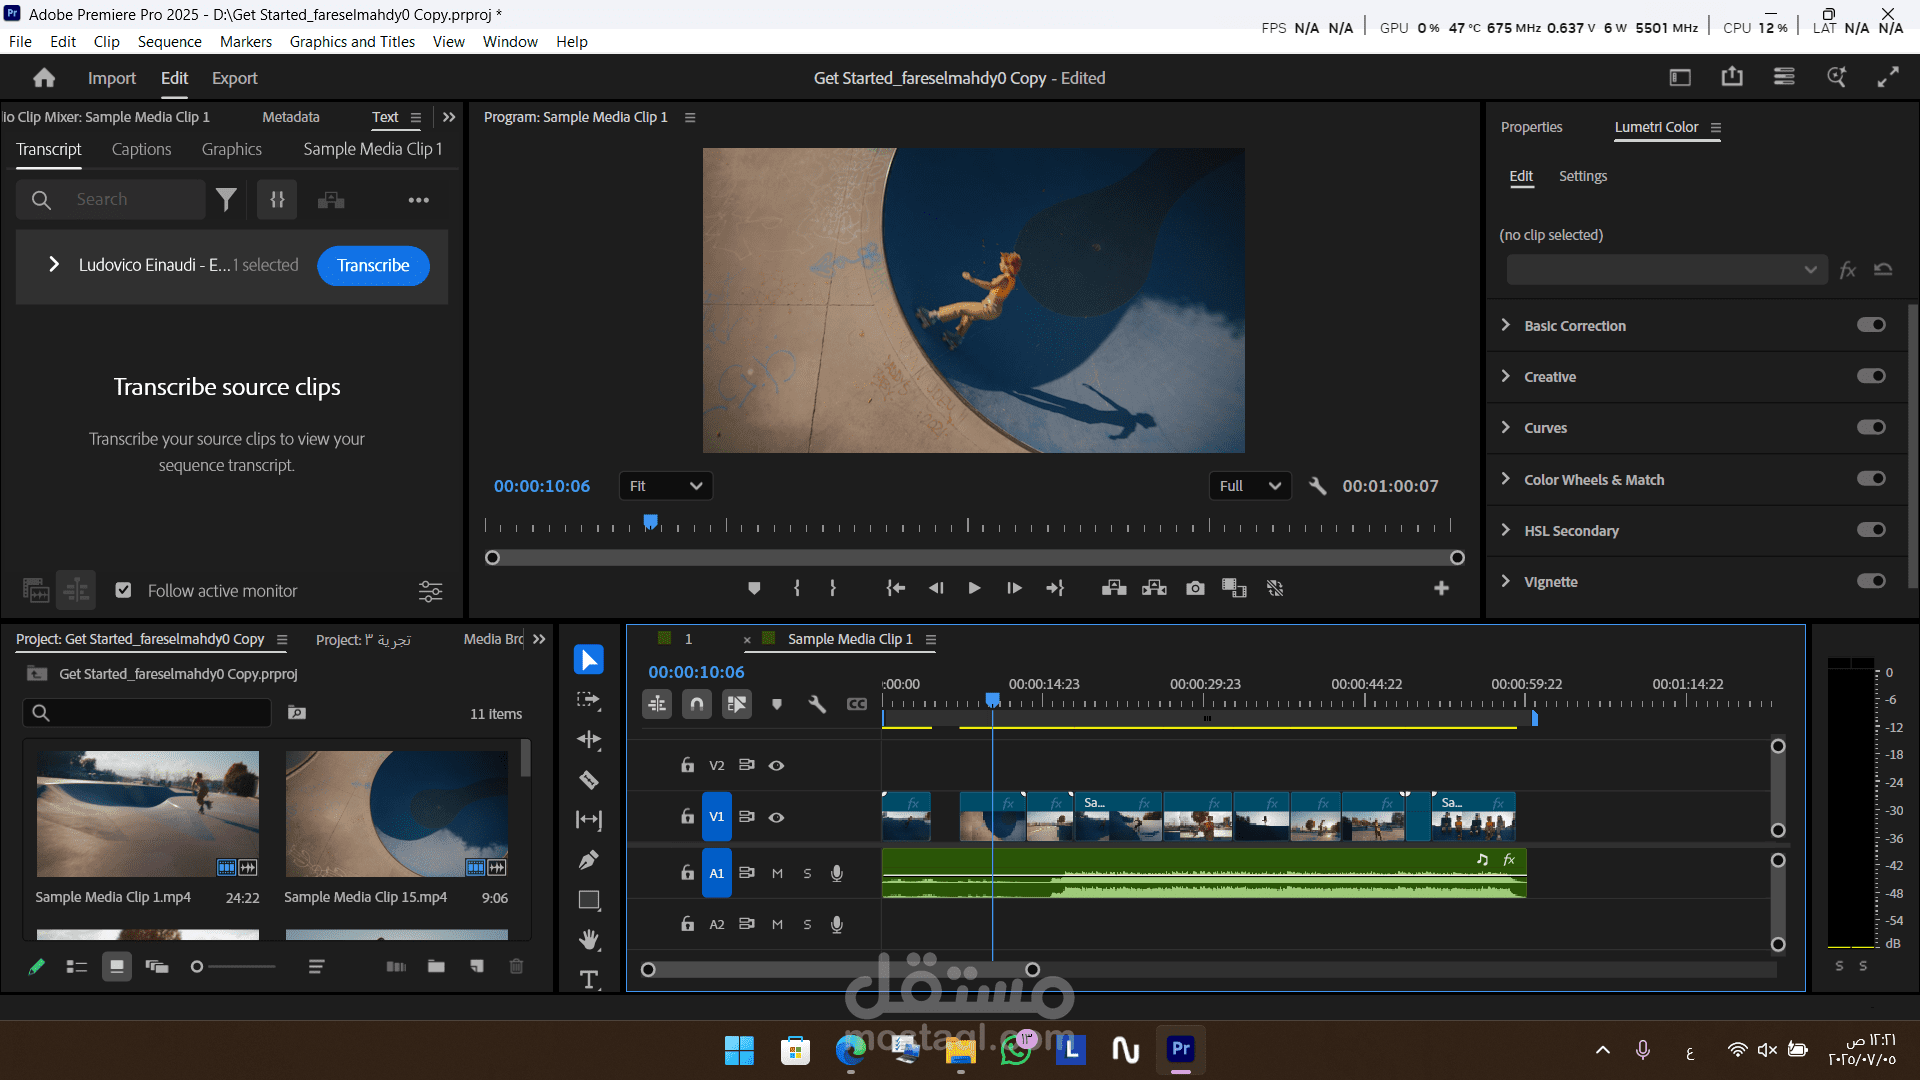Screen dimensions: 1920x1080
Task: Select Sample Media Clip 15.mp4 thumbnail
Action: 396,814
